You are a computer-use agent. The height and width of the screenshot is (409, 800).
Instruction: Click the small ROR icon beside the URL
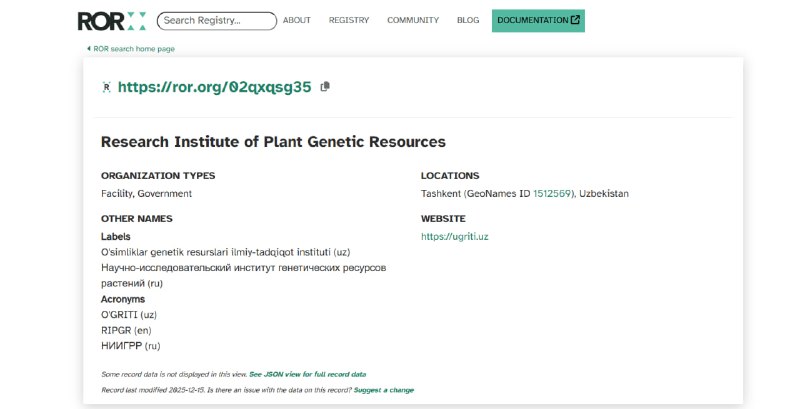(106, 87)
